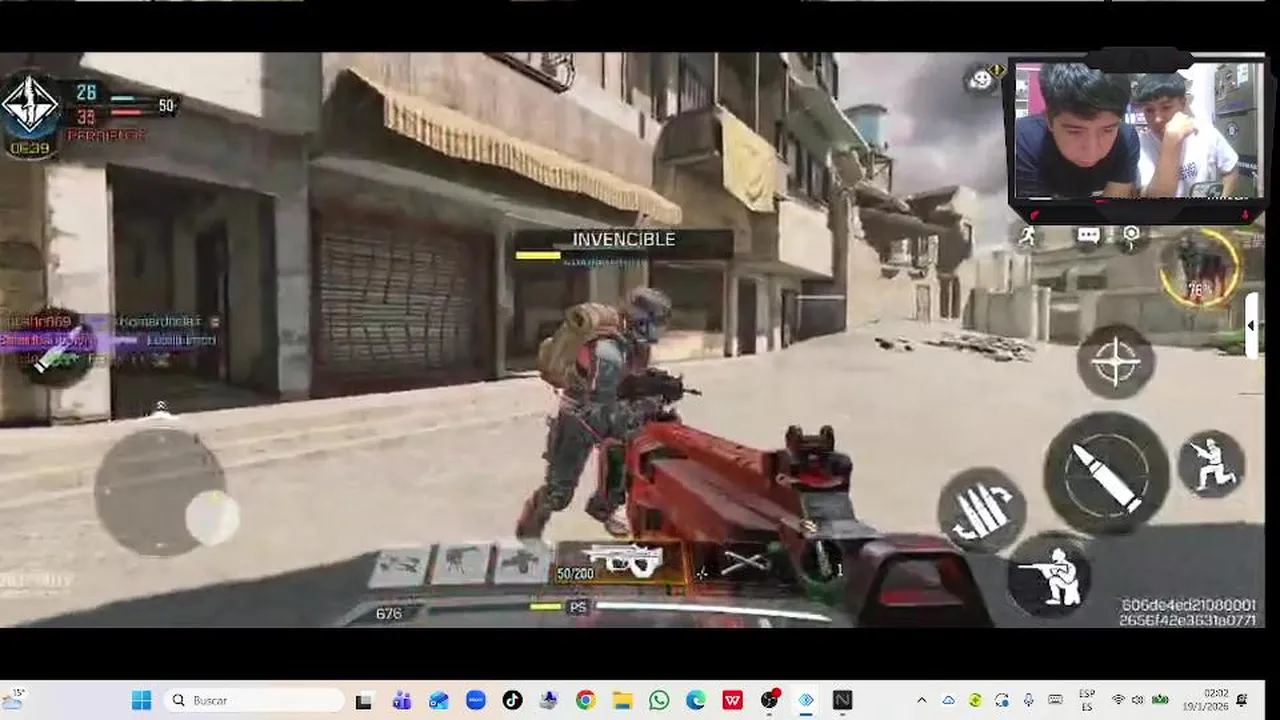Image resolution: width=1280 pixels, height=720 pixels.
Task: Switch to the melee crossed-weapons slot
Action: (745, 563)
